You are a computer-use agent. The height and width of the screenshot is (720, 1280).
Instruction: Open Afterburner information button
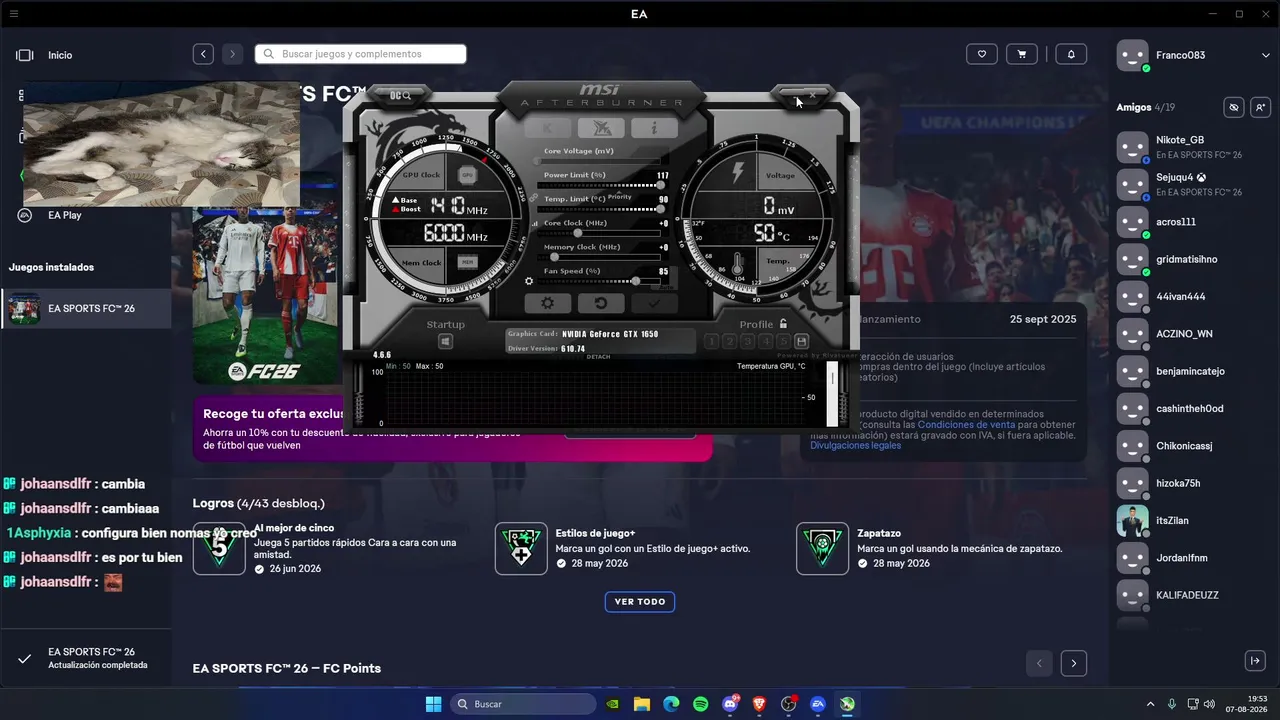pos(654,128)
